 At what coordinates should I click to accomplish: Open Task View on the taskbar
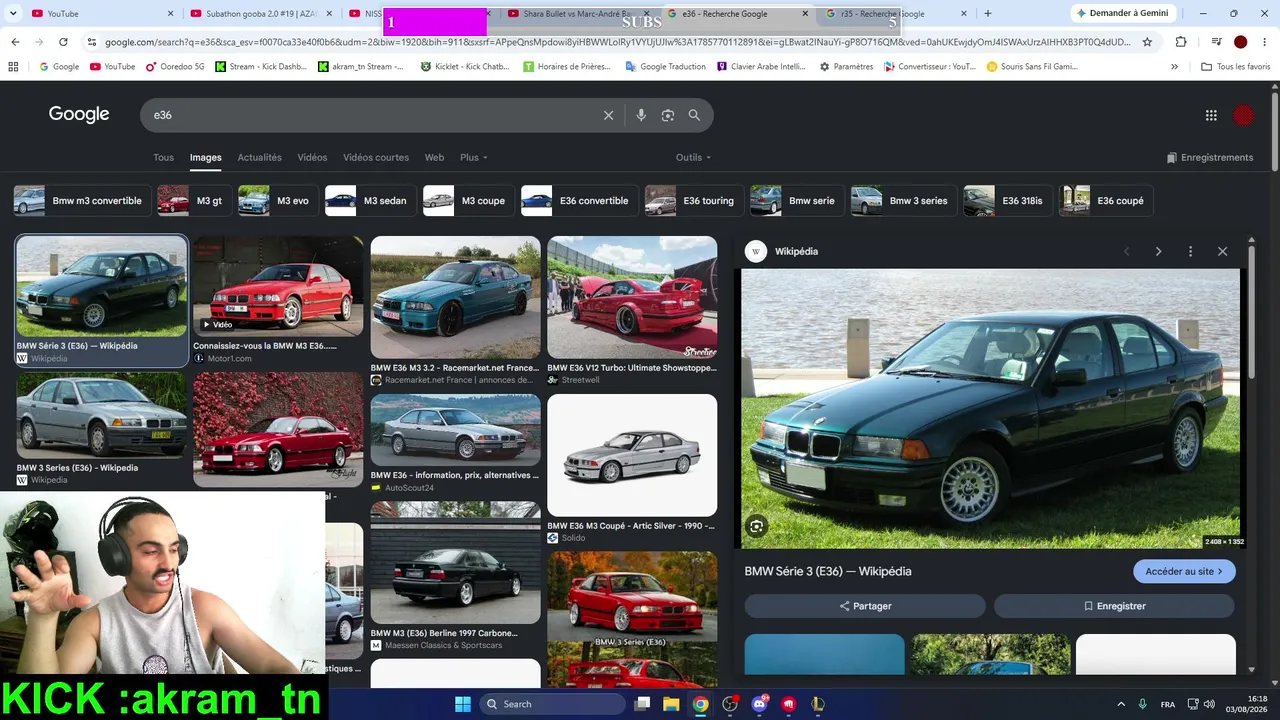point(642,704)
